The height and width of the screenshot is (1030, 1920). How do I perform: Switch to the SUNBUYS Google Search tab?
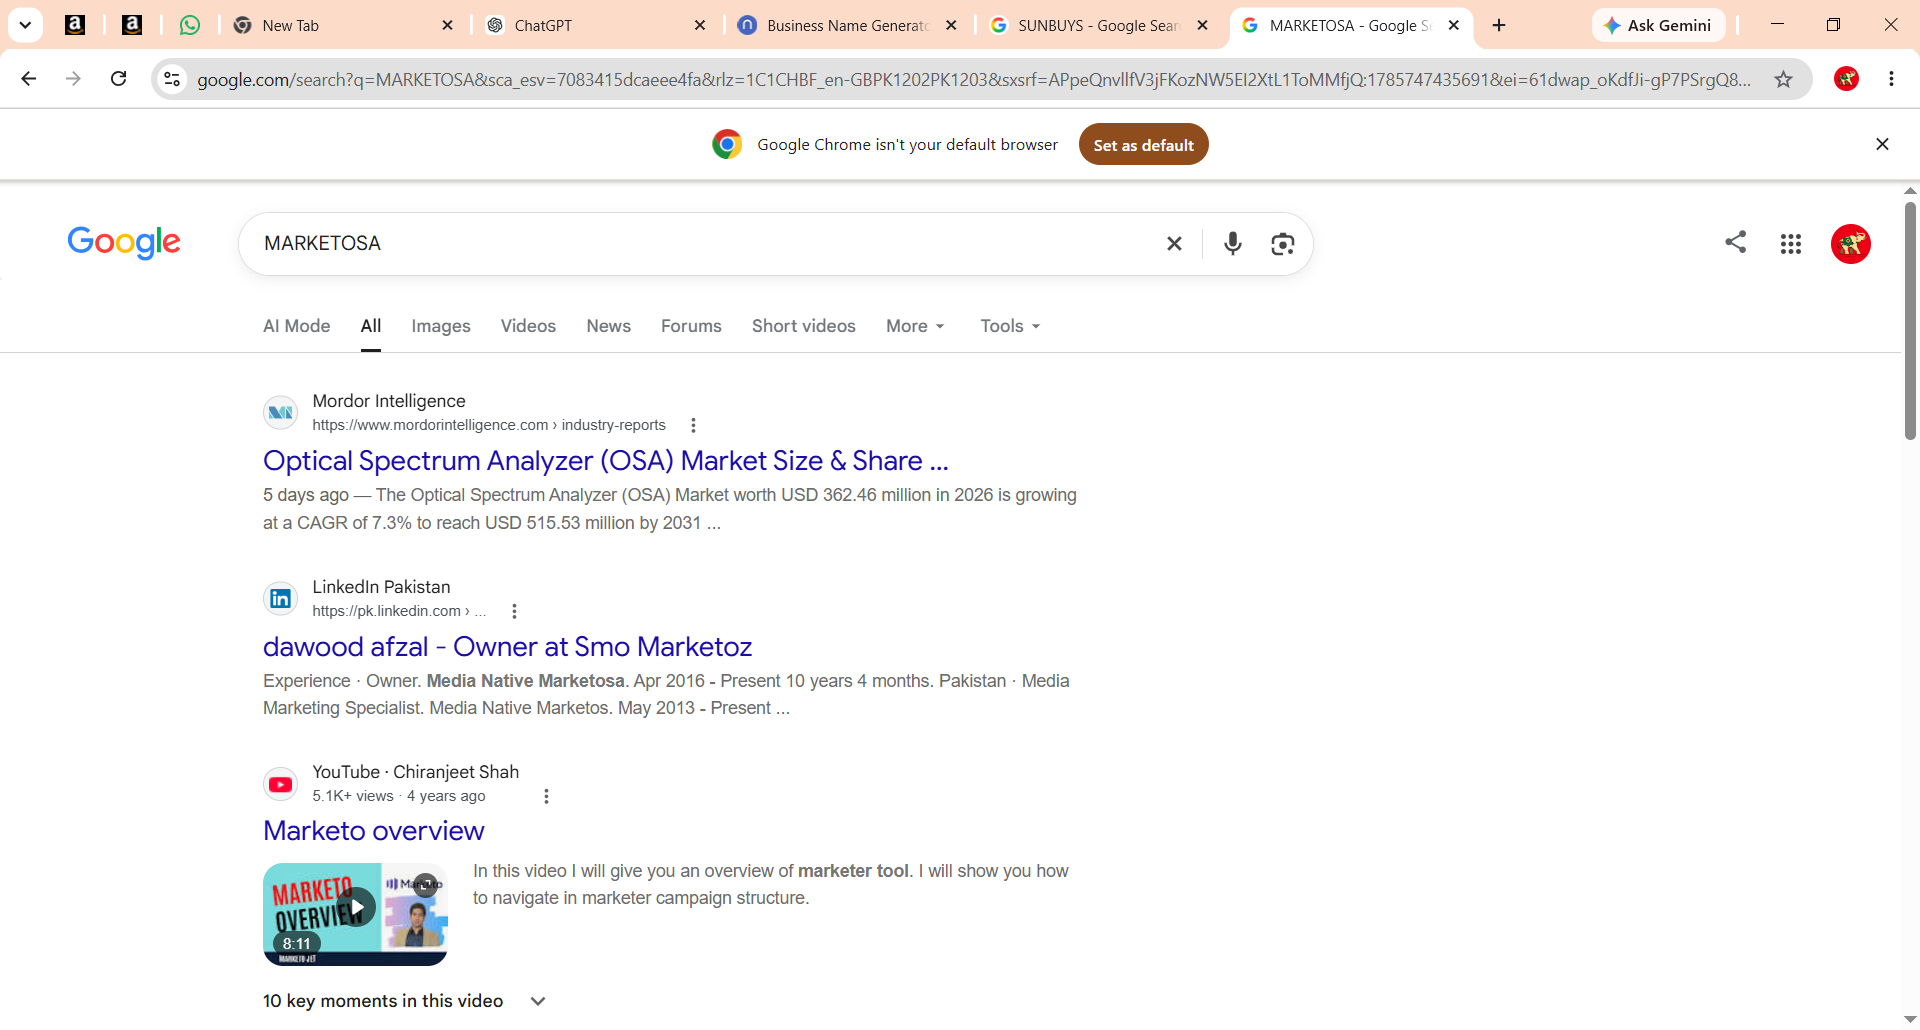pyautogui.click(x=1099, y=25)
